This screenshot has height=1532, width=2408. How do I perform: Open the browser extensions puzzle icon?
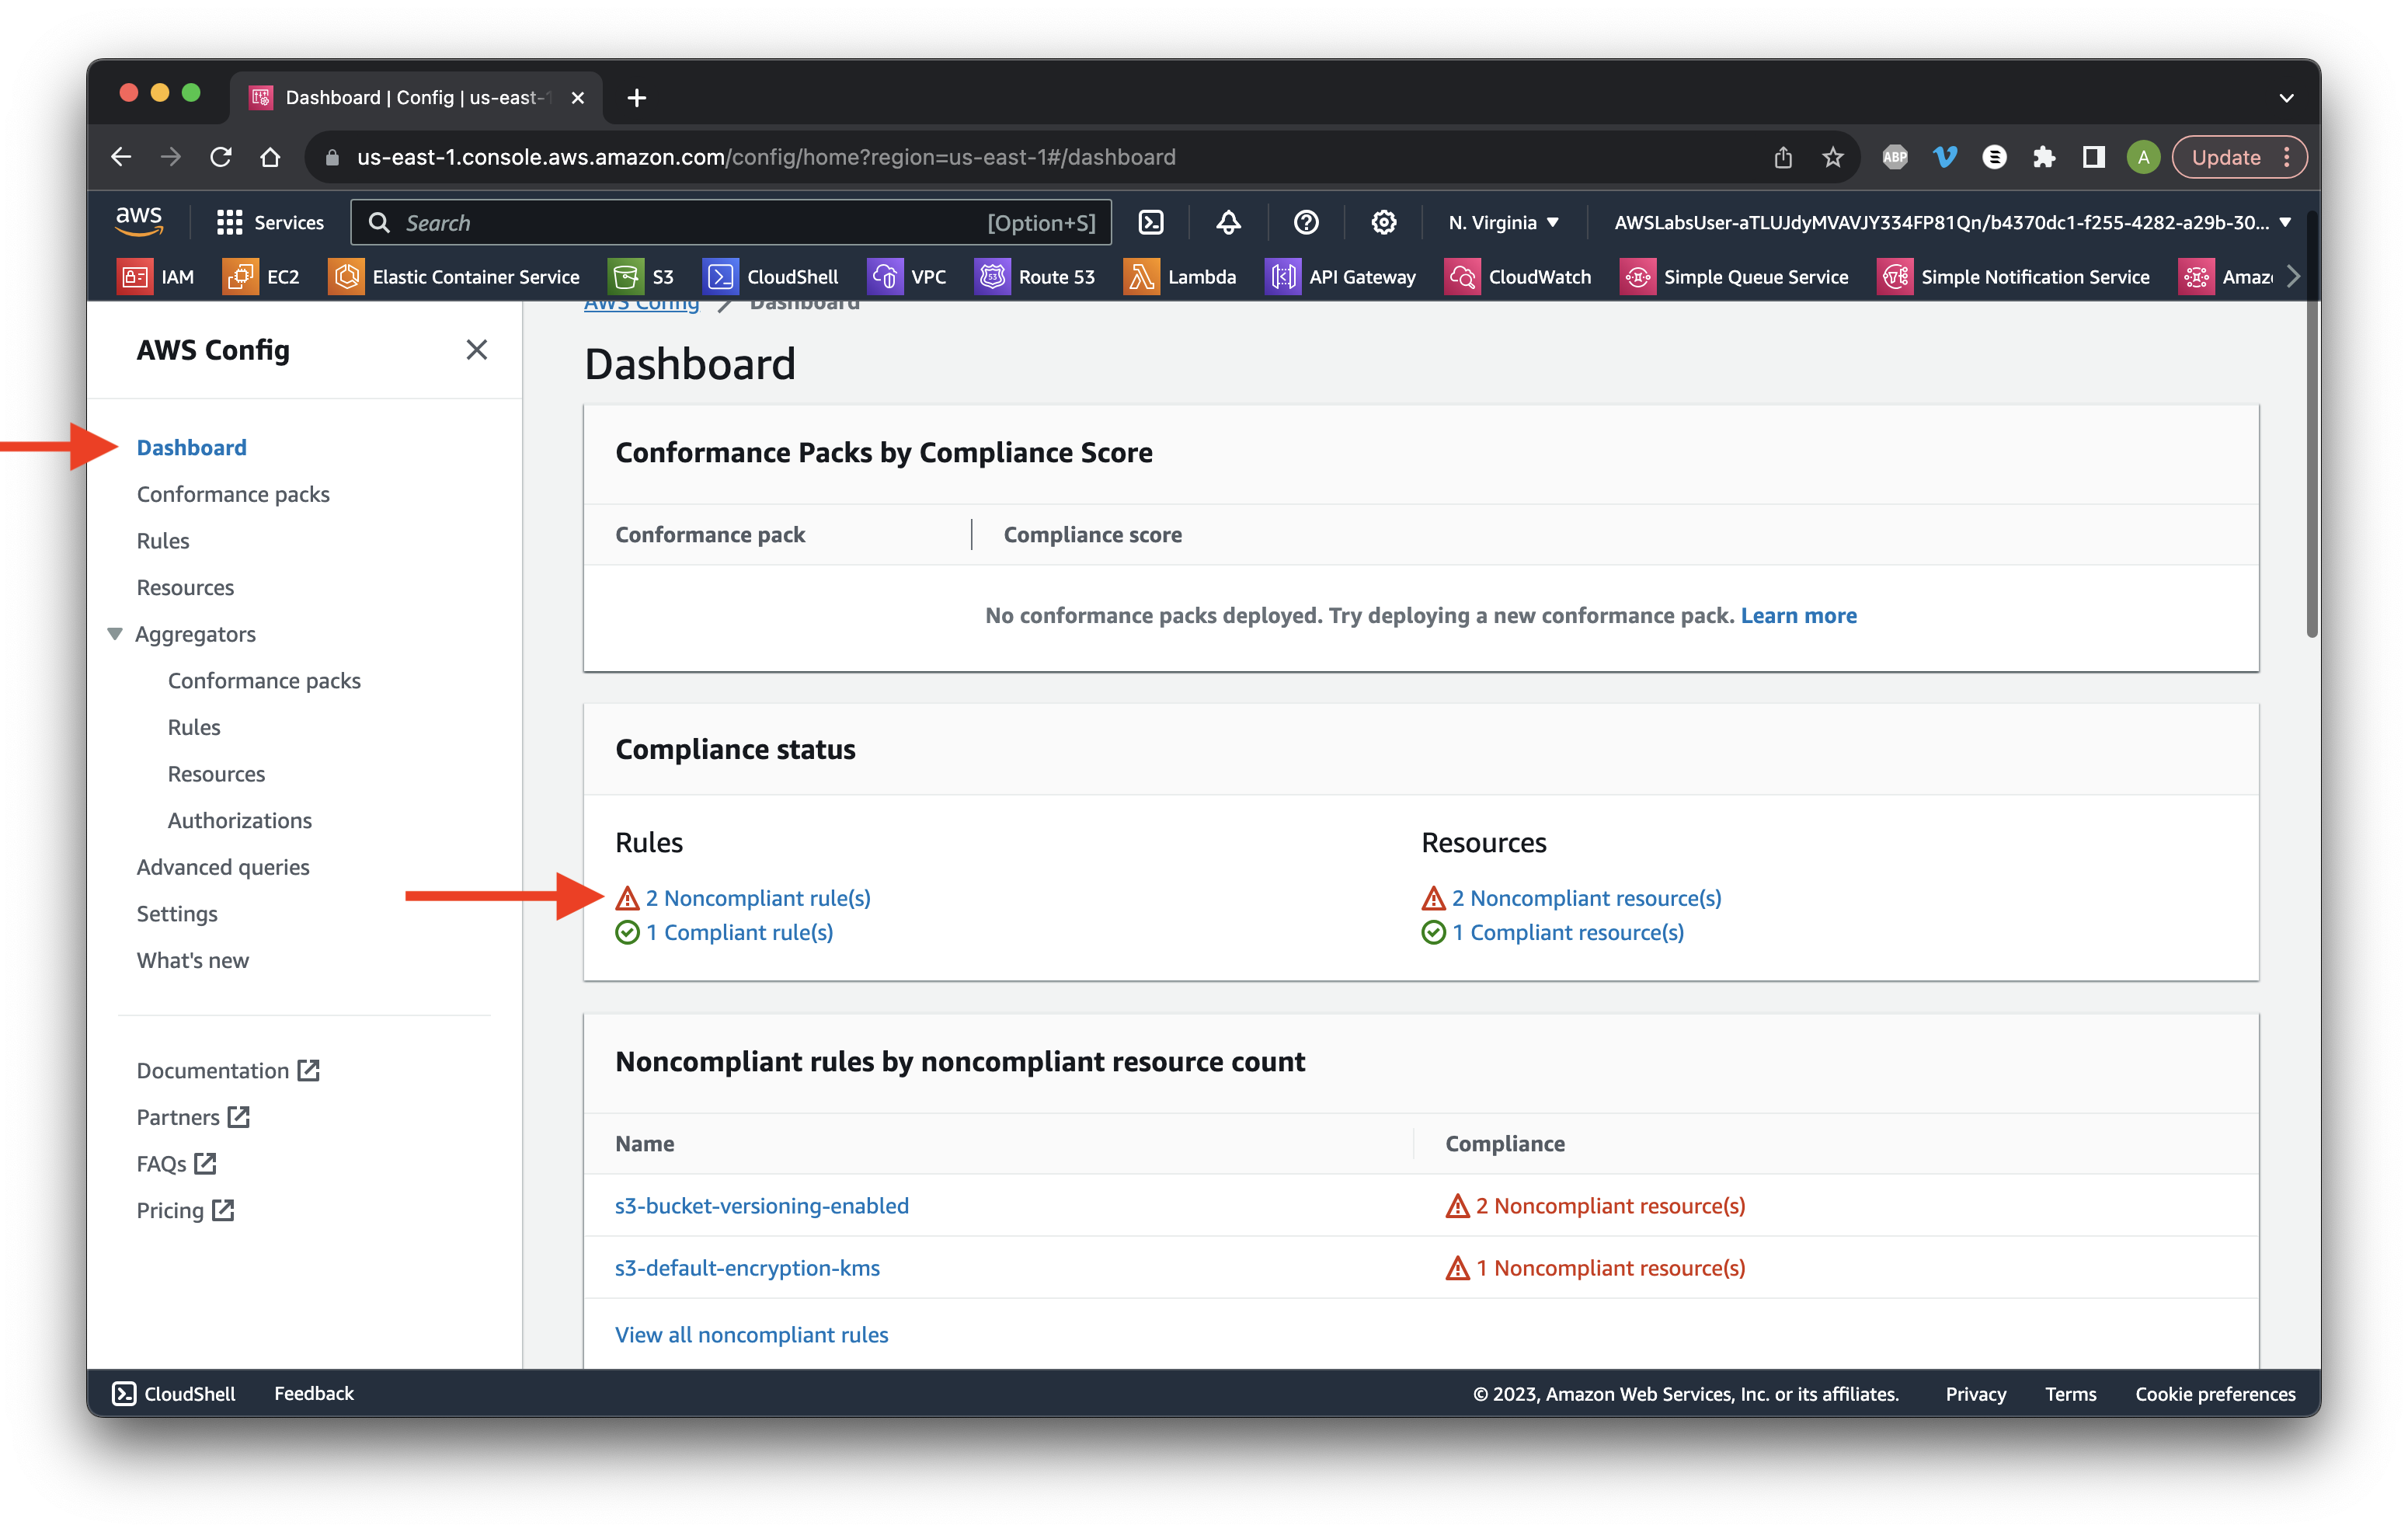point(2044,157)
